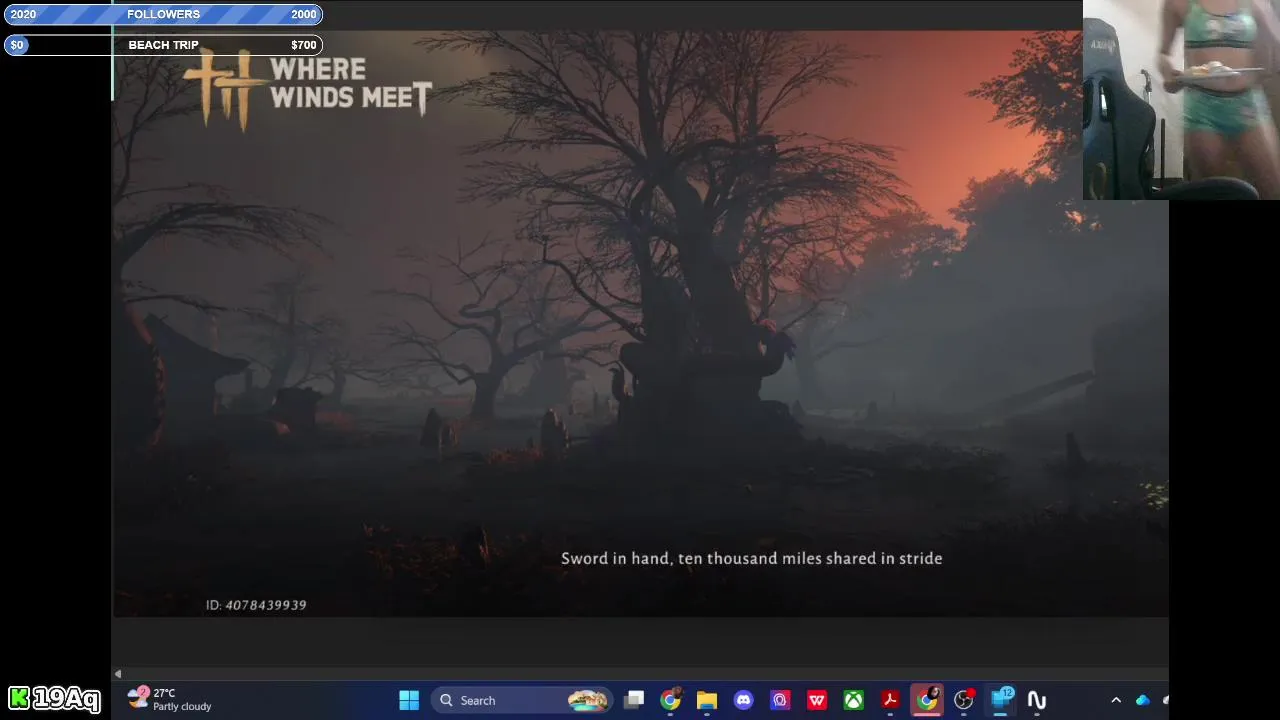Viewport: 1280px width, 720px height.
Task: Open the OneDrive cloud tray icon
Action: click(x=1143, y=700)
